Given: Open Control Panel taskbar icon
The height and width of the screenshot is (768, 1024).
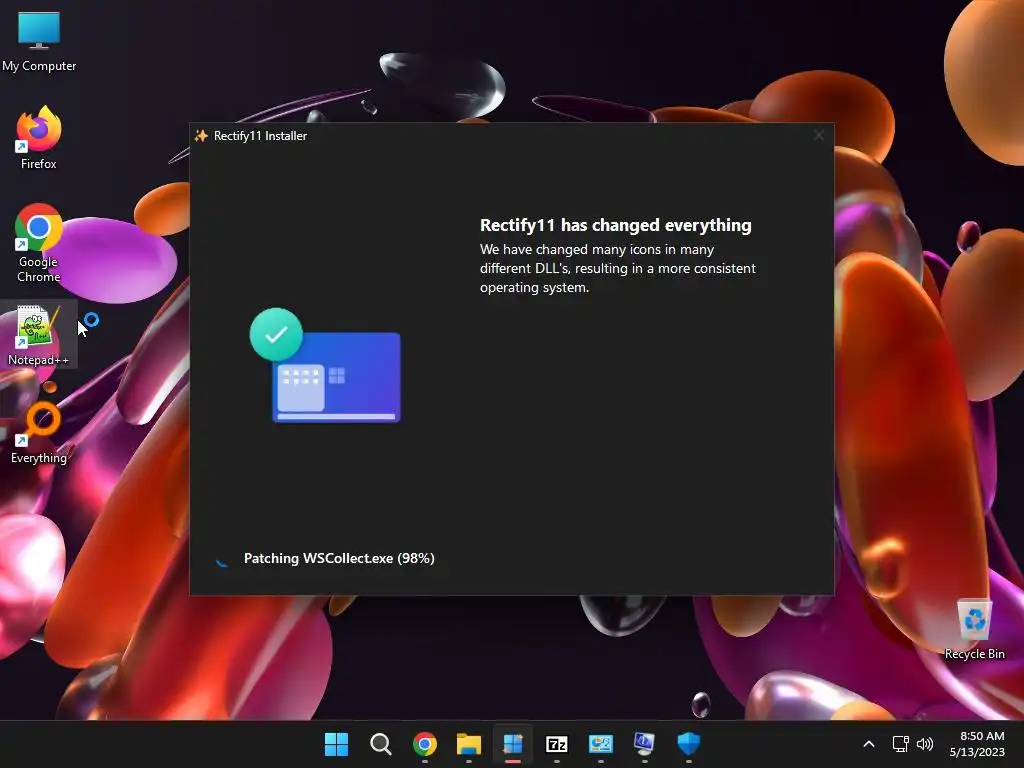Looking at the screenshot, I should 601,744.
